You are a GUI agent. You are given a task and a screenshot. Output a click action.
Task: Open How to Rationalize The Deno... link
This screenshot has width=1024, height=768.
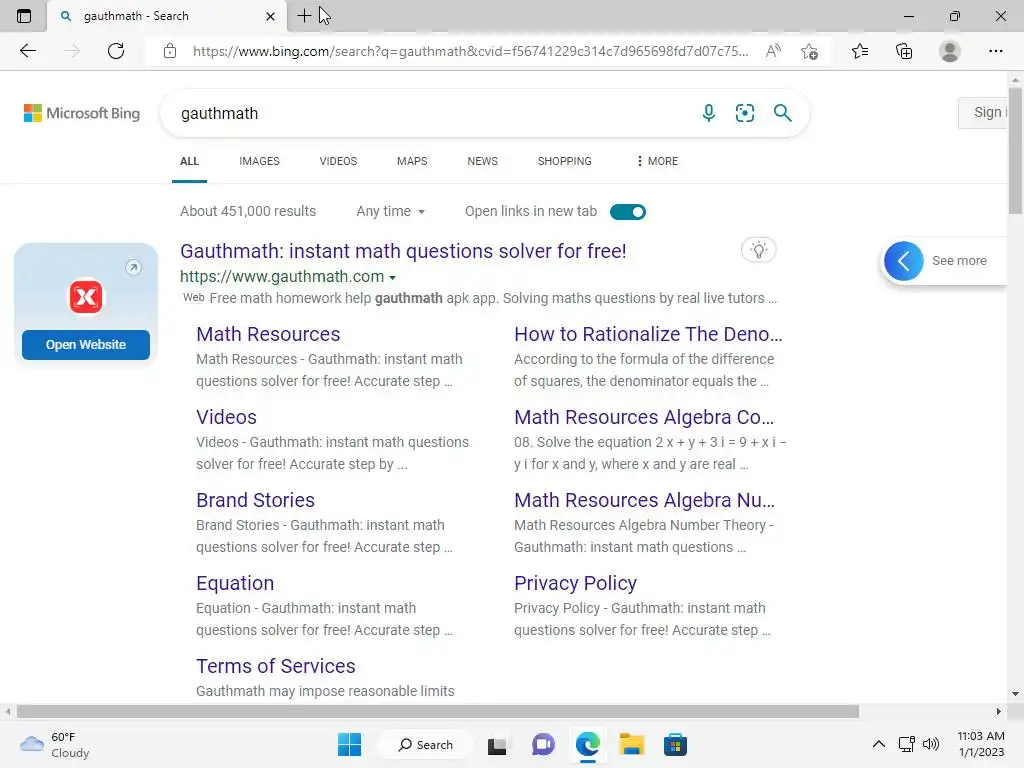(x=648, y=334)
